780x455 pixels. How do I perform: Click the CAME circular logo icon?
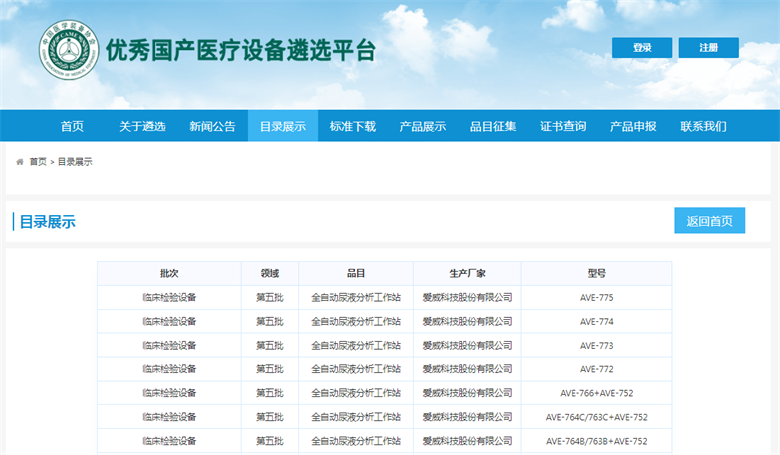point(69,51)
